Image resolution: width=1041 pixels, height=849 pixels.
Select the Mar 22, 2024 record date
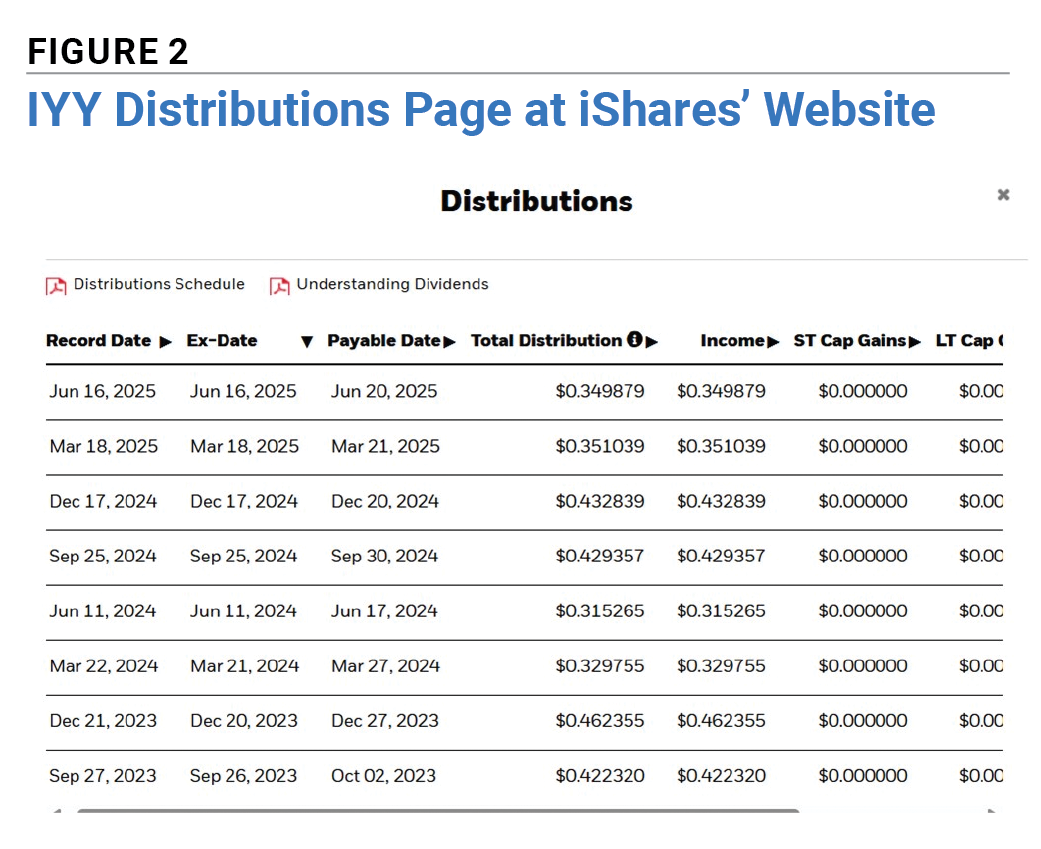104,666
